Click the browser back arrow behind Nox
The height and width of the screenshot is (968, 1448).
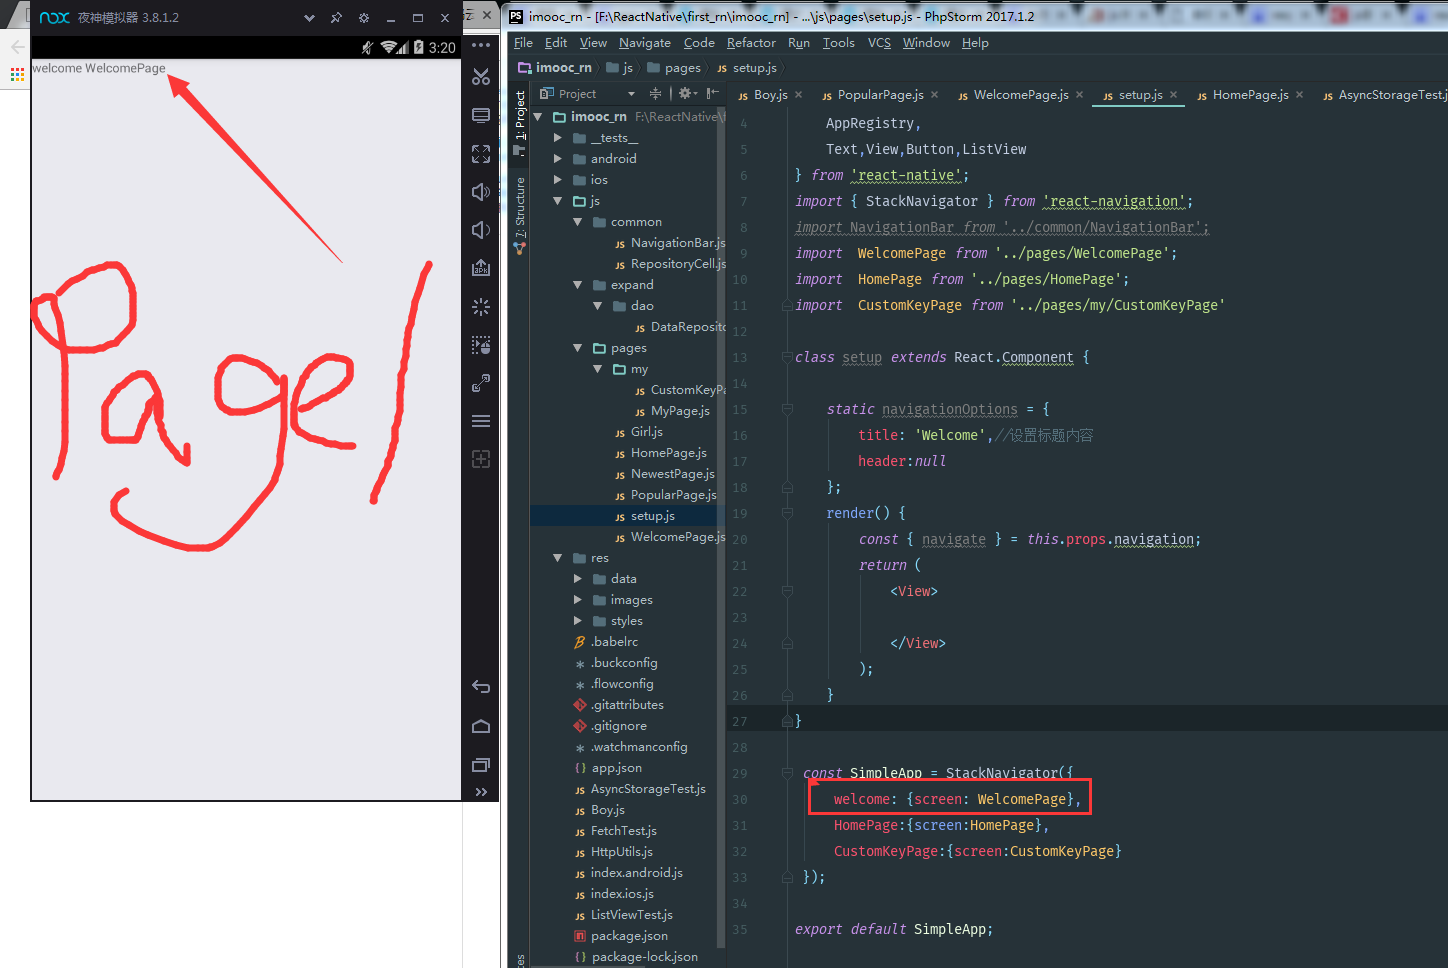17,47
